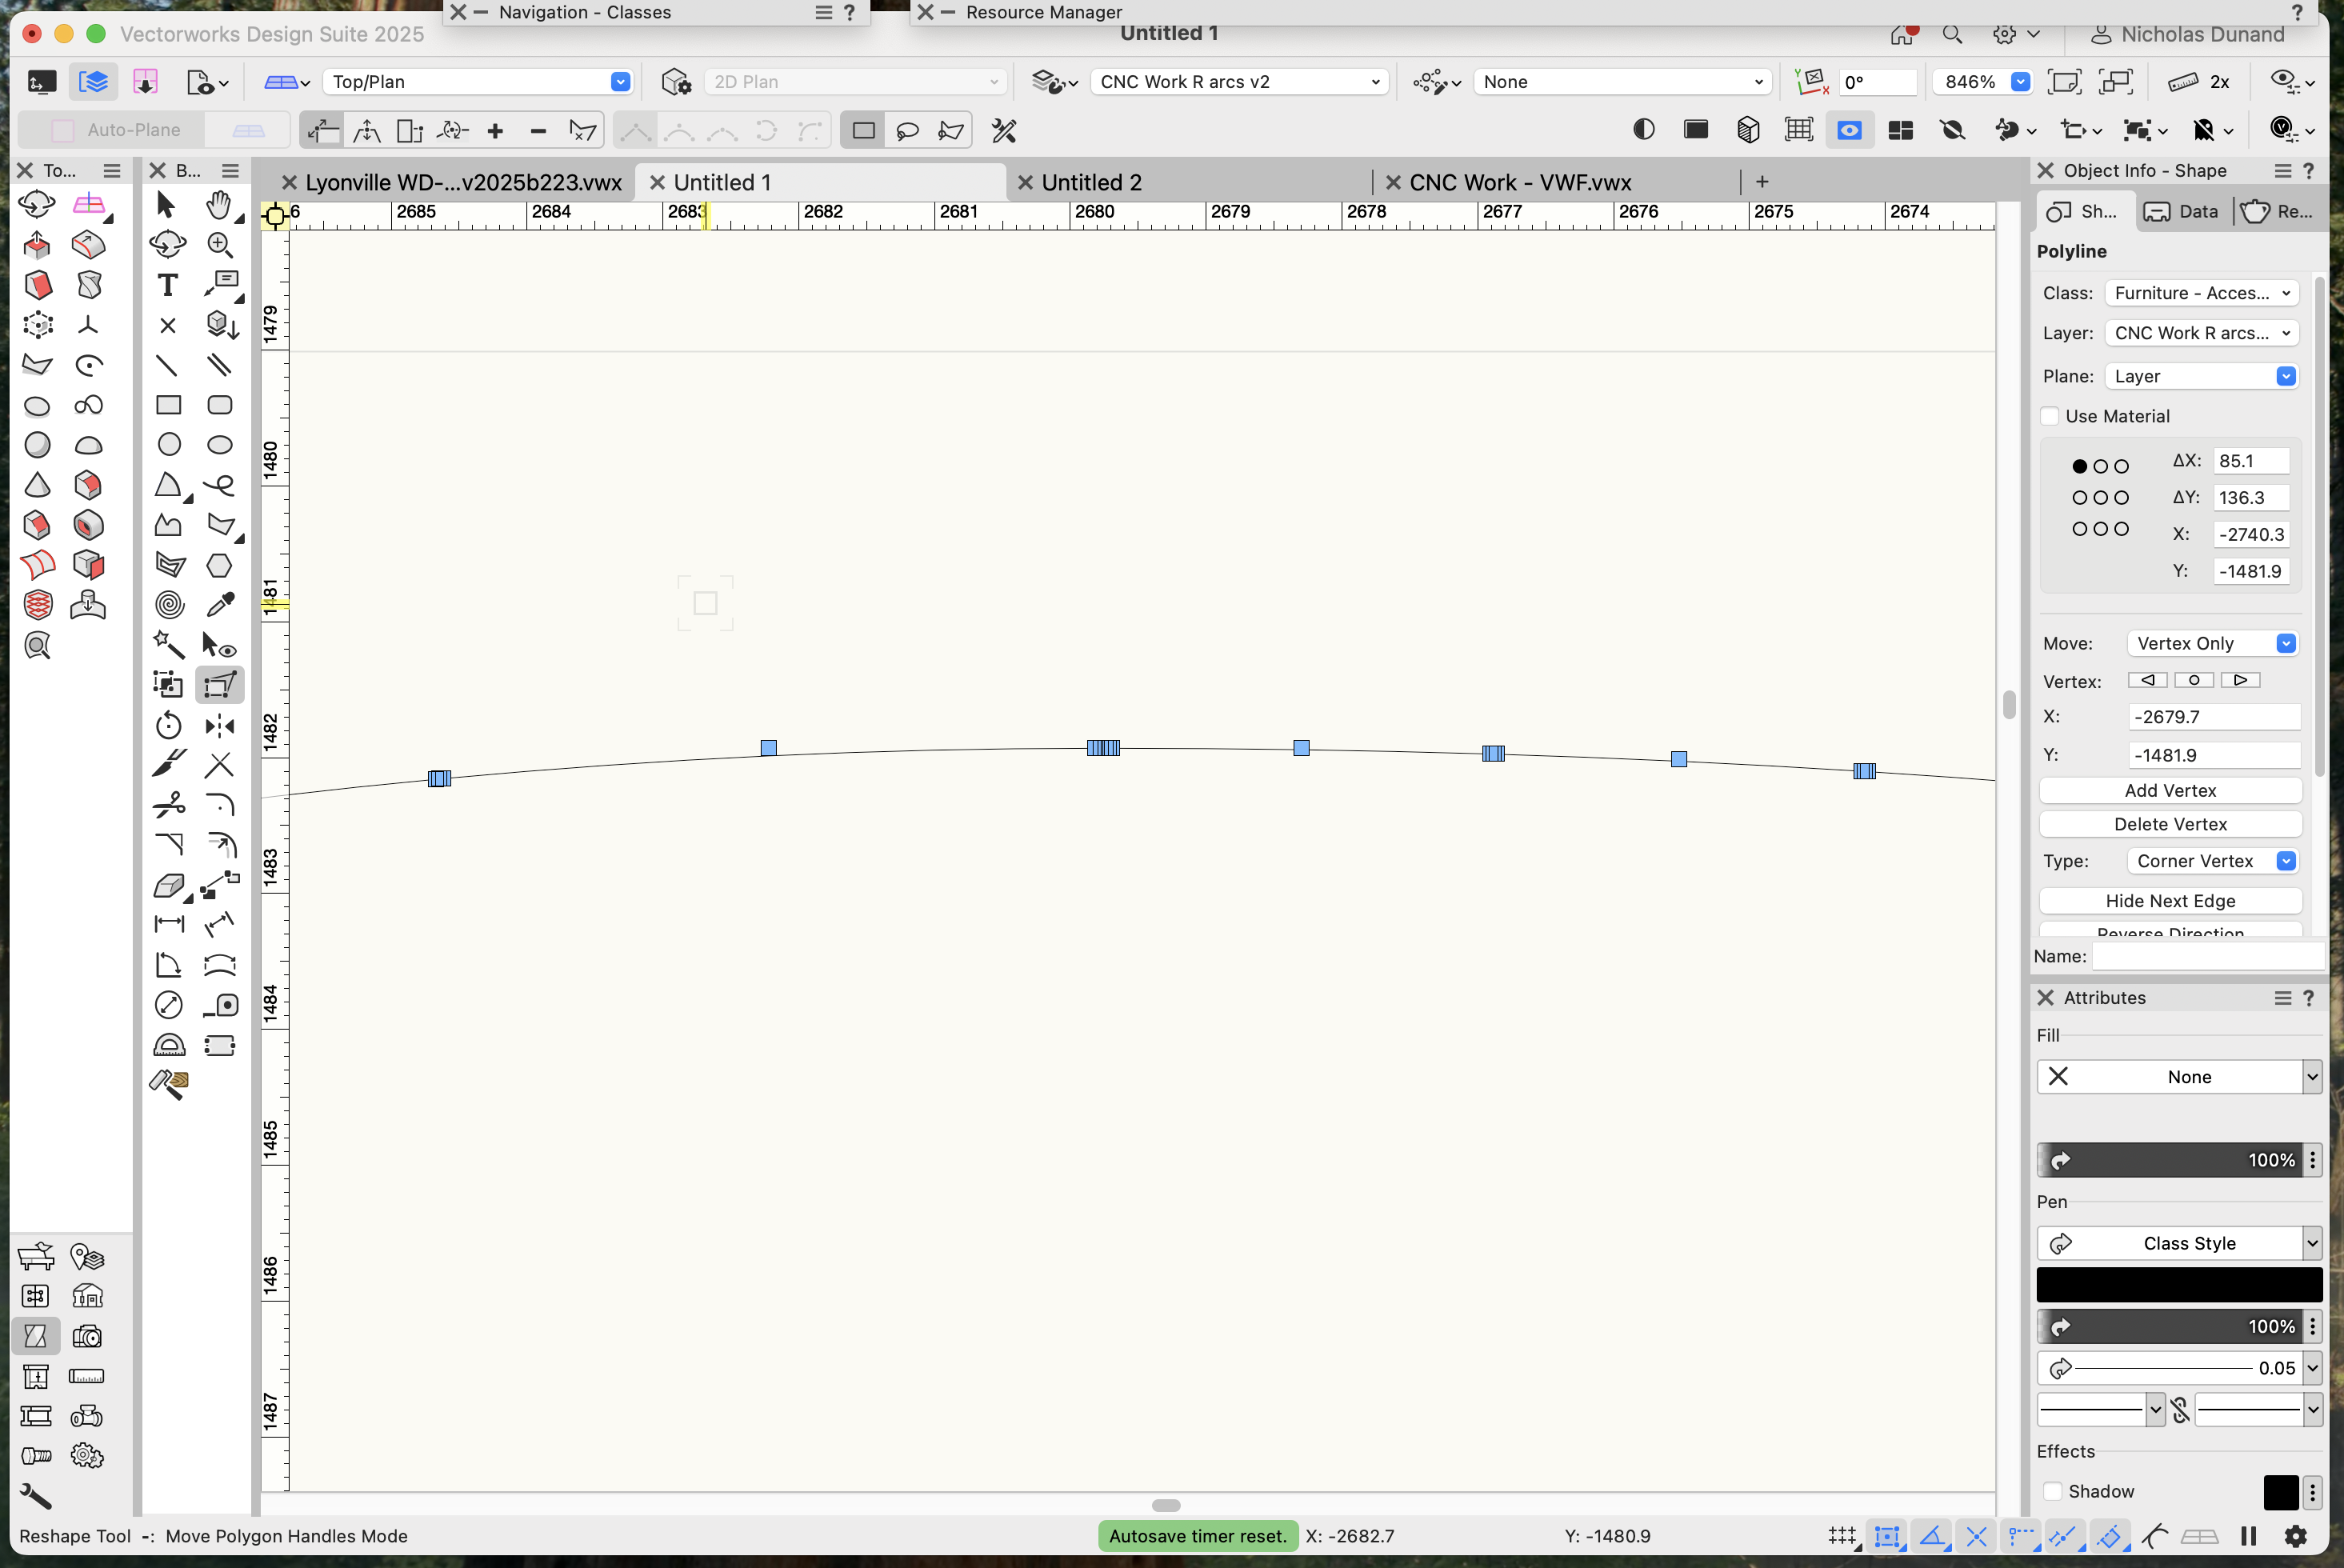The height and width of the screenshot is (1568, 2344).
Task: Enable the Use Material checkbox
Action: point(2050,416)
